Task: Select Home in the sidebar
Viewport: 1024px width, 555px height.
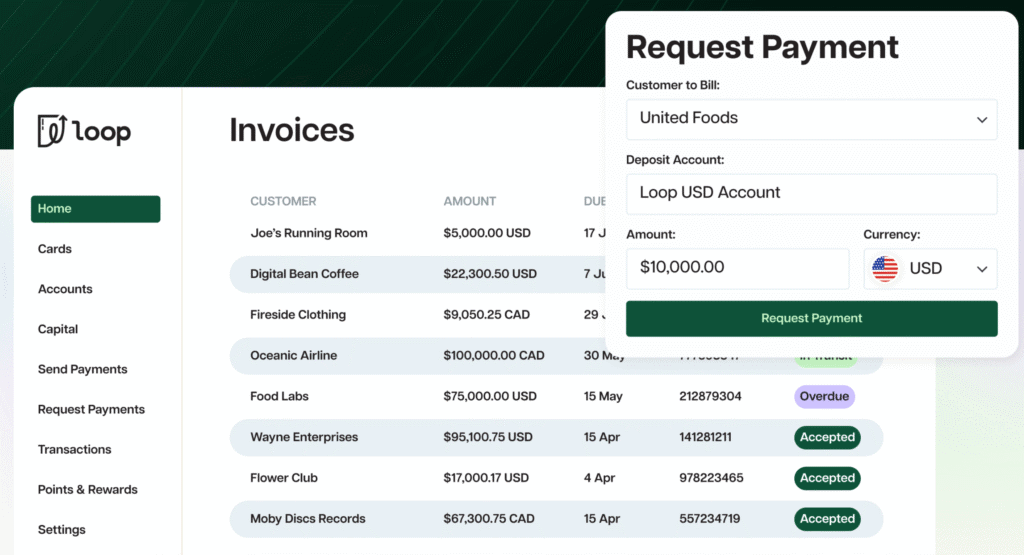Action: point(95,209)
